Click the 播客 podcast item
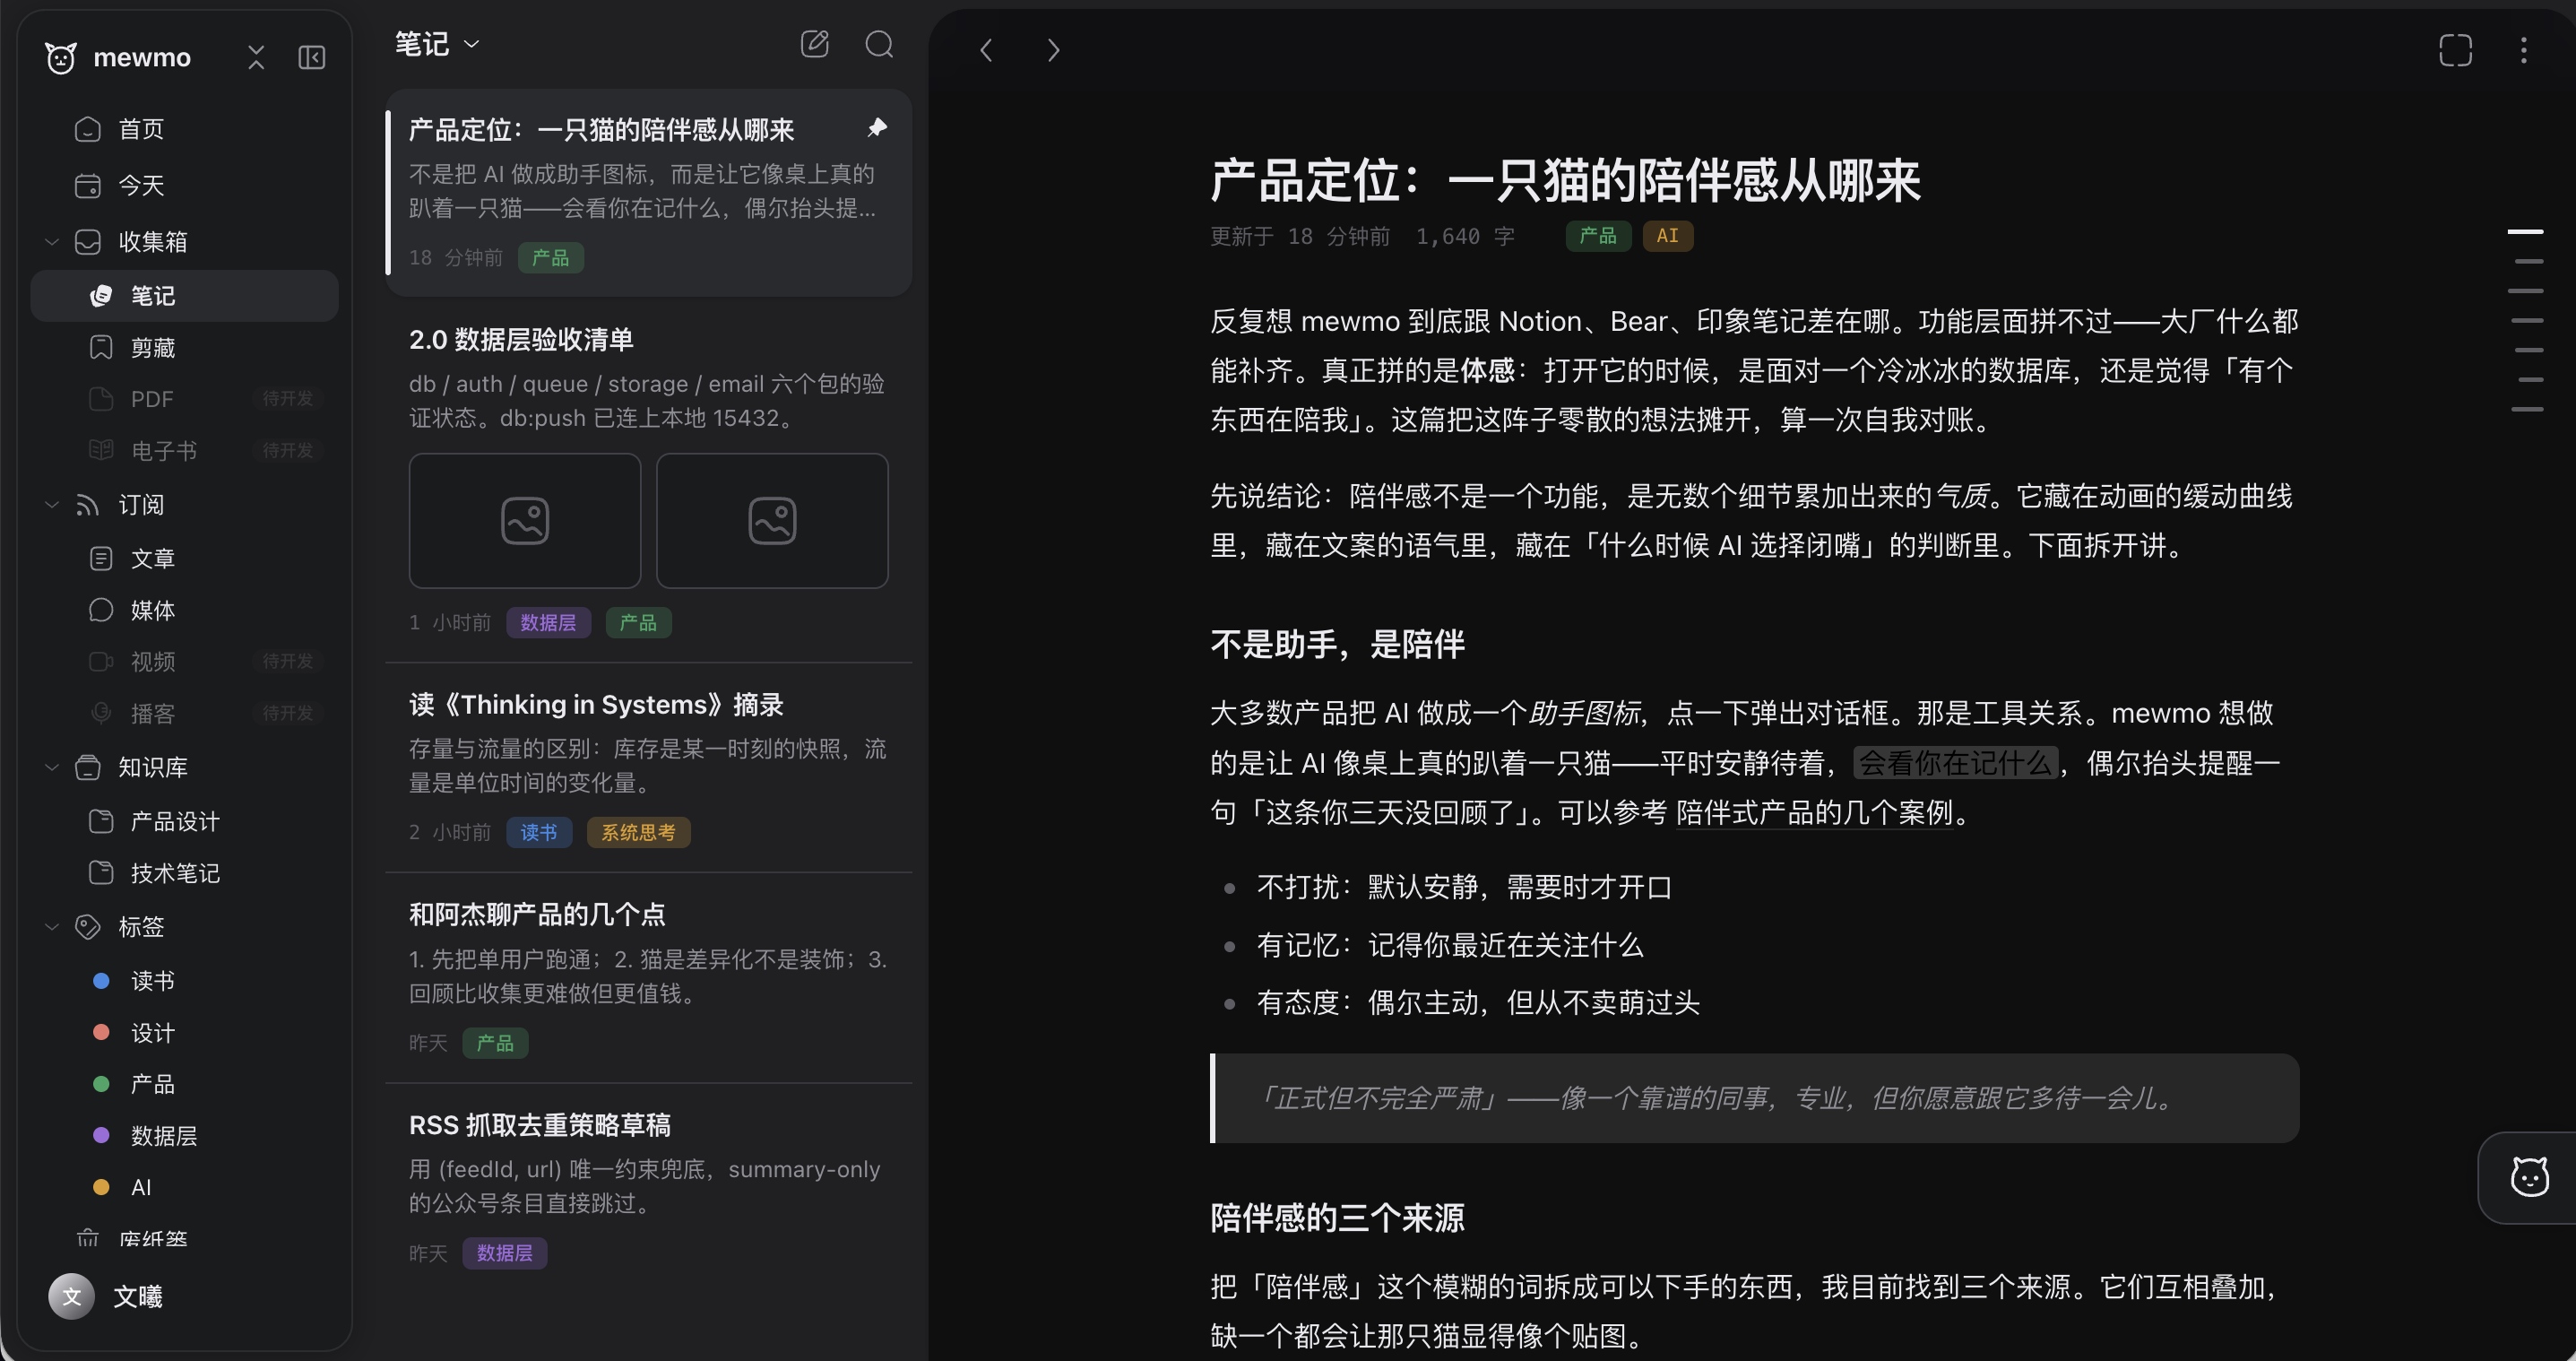2576x1361 pixels. click(185, 713)
